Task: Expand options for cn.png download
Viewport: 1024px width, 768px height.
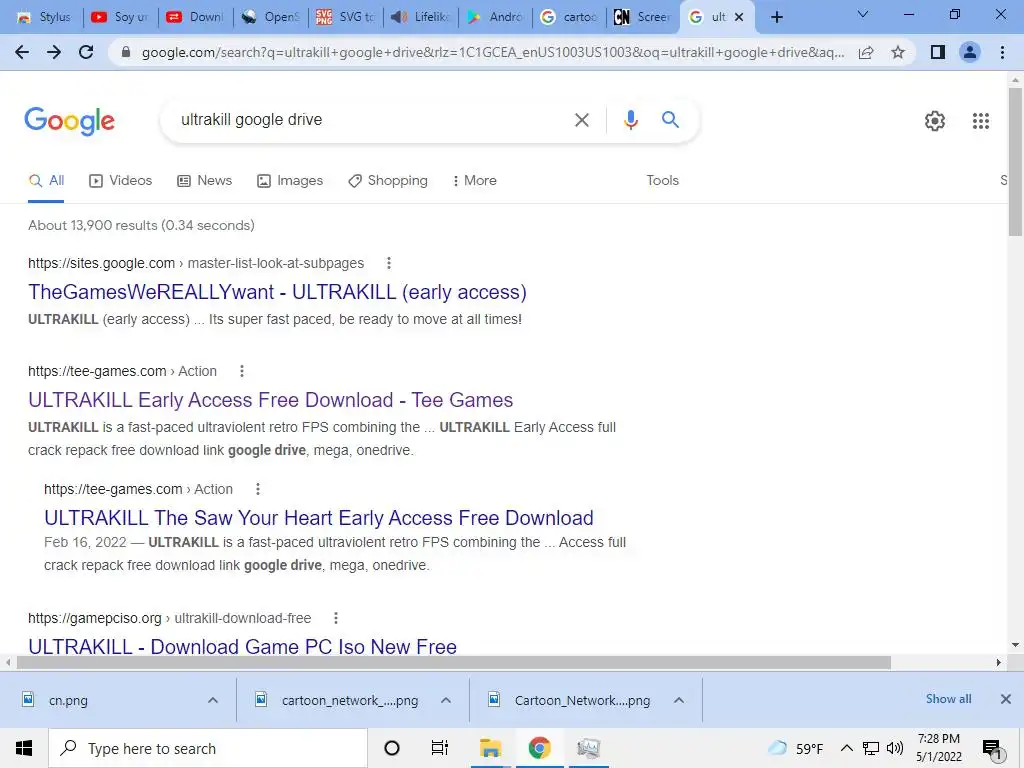Action: coord(213,700)
